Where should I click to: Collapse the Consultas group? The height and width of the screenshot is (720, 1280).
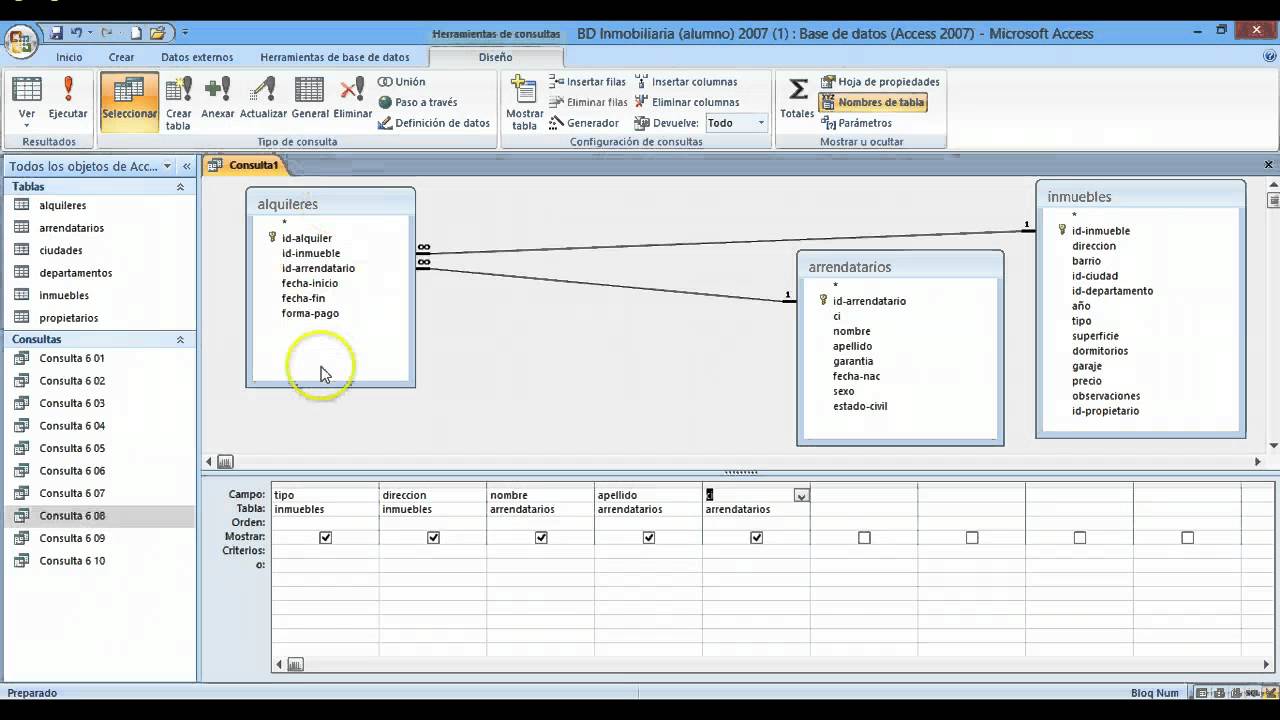(180, 340)
